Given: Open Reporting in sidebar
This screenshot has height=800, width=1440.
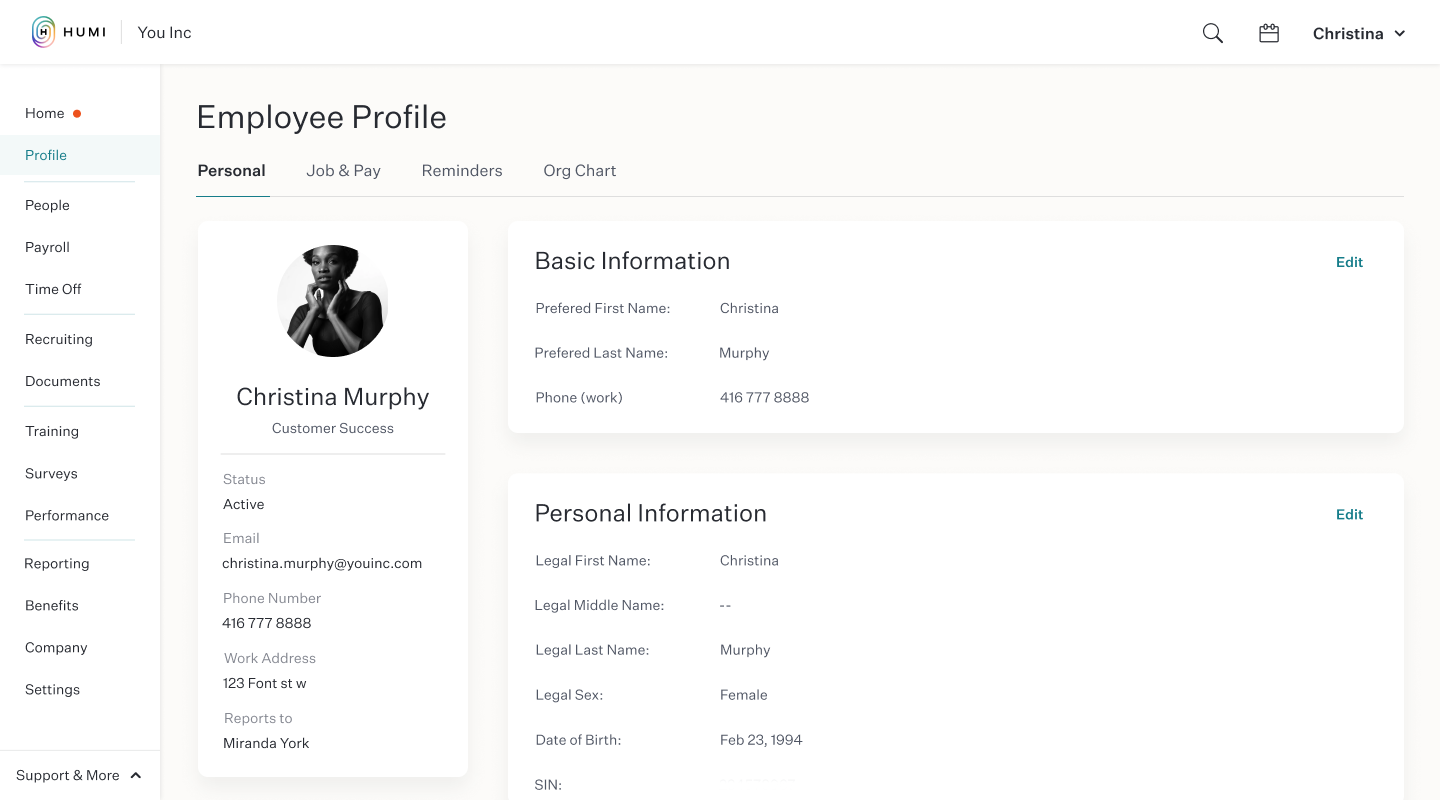Looking at the screenshot, I should tap(57, 563).
